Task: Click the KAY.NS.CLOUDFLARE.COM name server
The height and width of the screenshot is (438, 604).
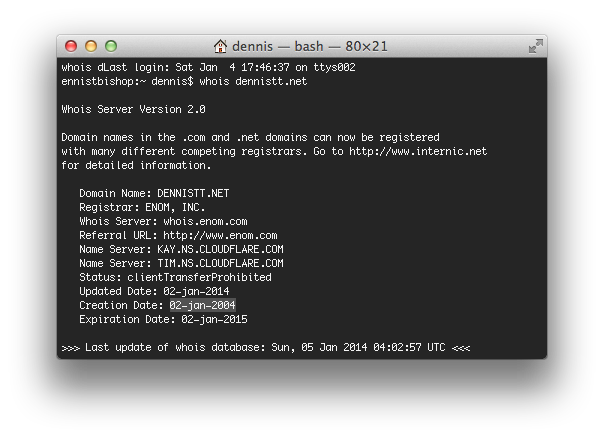Action: tap(220, 249)
